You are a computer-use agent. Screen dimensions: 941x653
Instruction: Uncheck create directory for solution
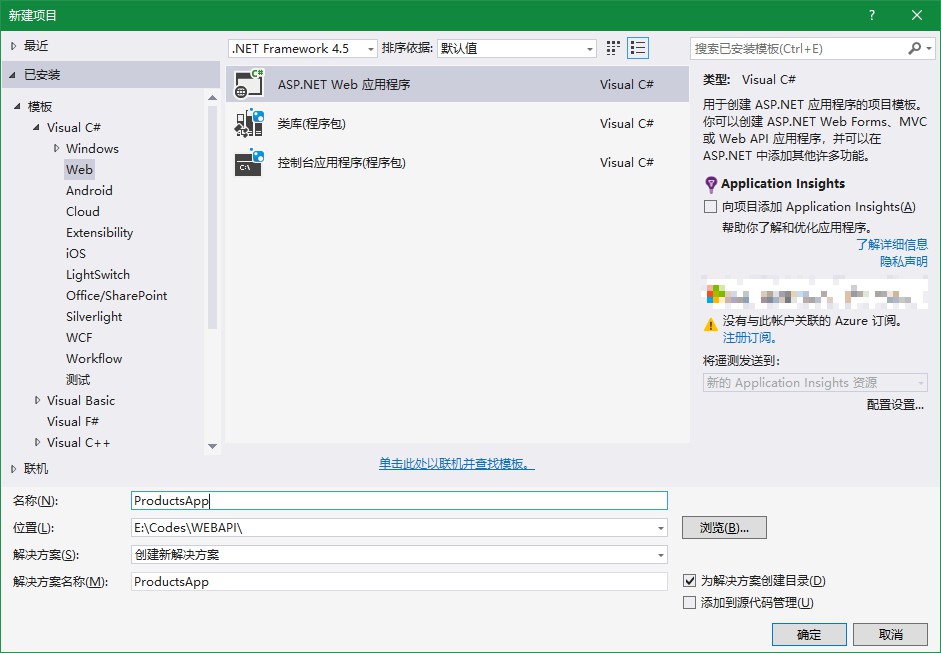click(x=689, y=581)
